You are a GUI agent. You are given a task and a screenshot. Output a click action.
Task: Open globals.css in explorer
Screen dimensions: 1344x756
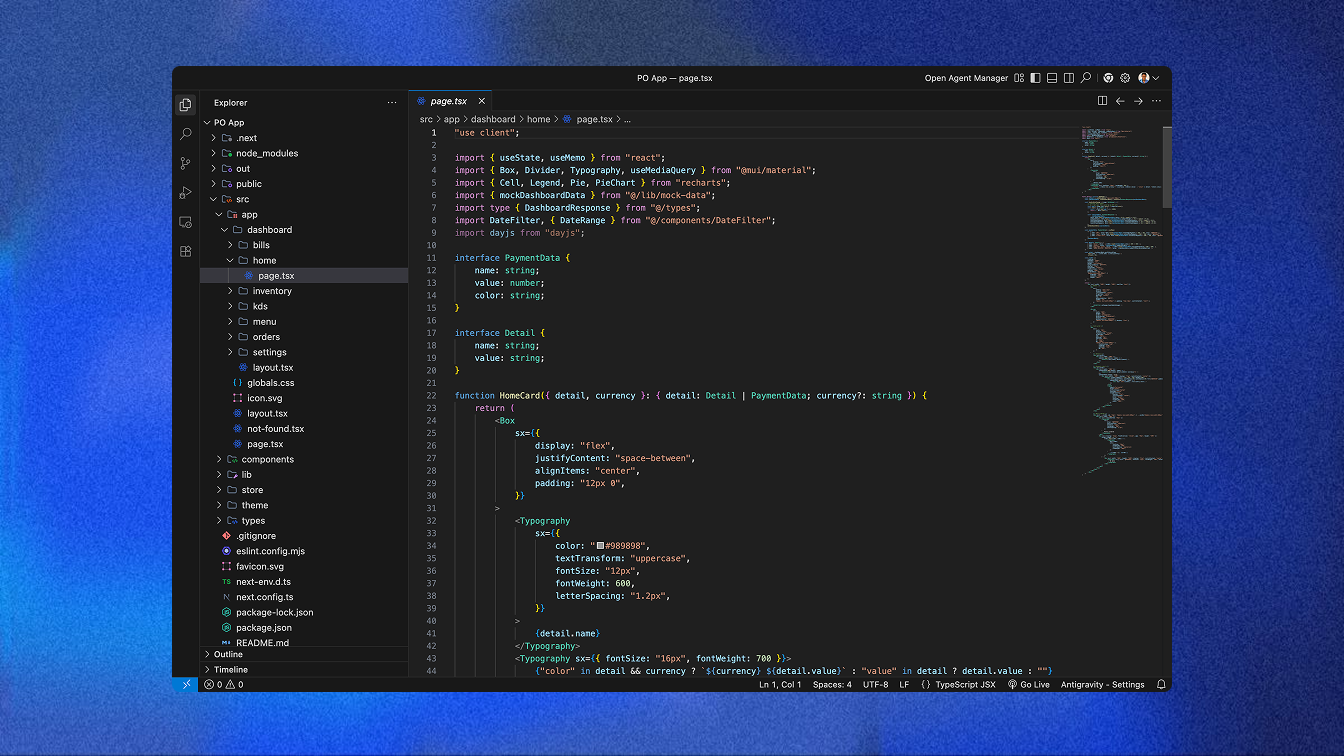(x=304, y=383)
